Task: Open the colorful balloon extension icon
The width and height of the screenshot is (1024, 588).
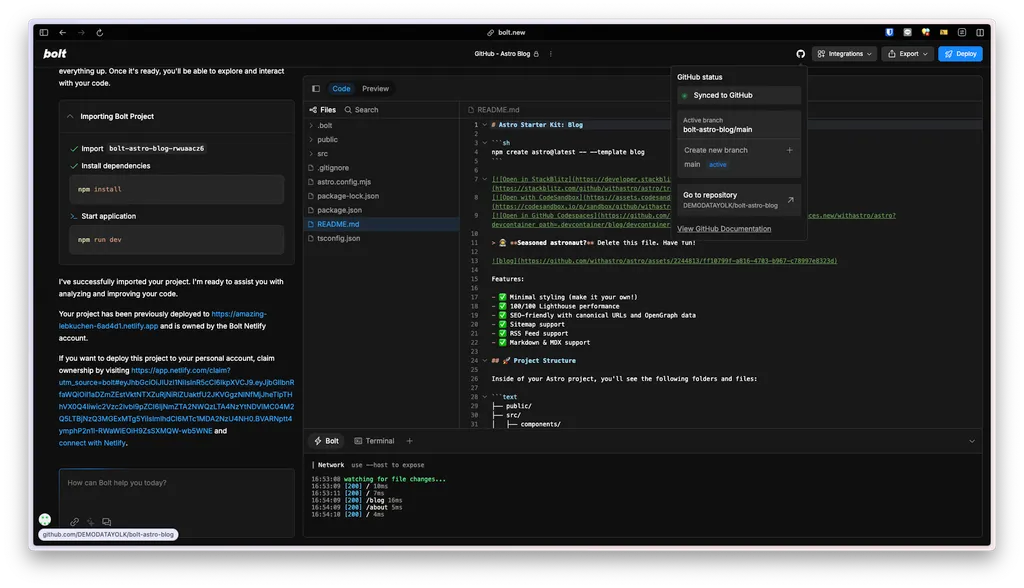Action: click(925, 32)
